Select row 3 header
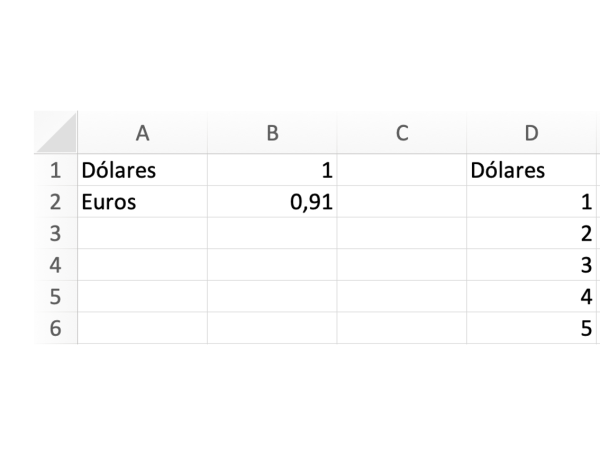 point(55,234)
